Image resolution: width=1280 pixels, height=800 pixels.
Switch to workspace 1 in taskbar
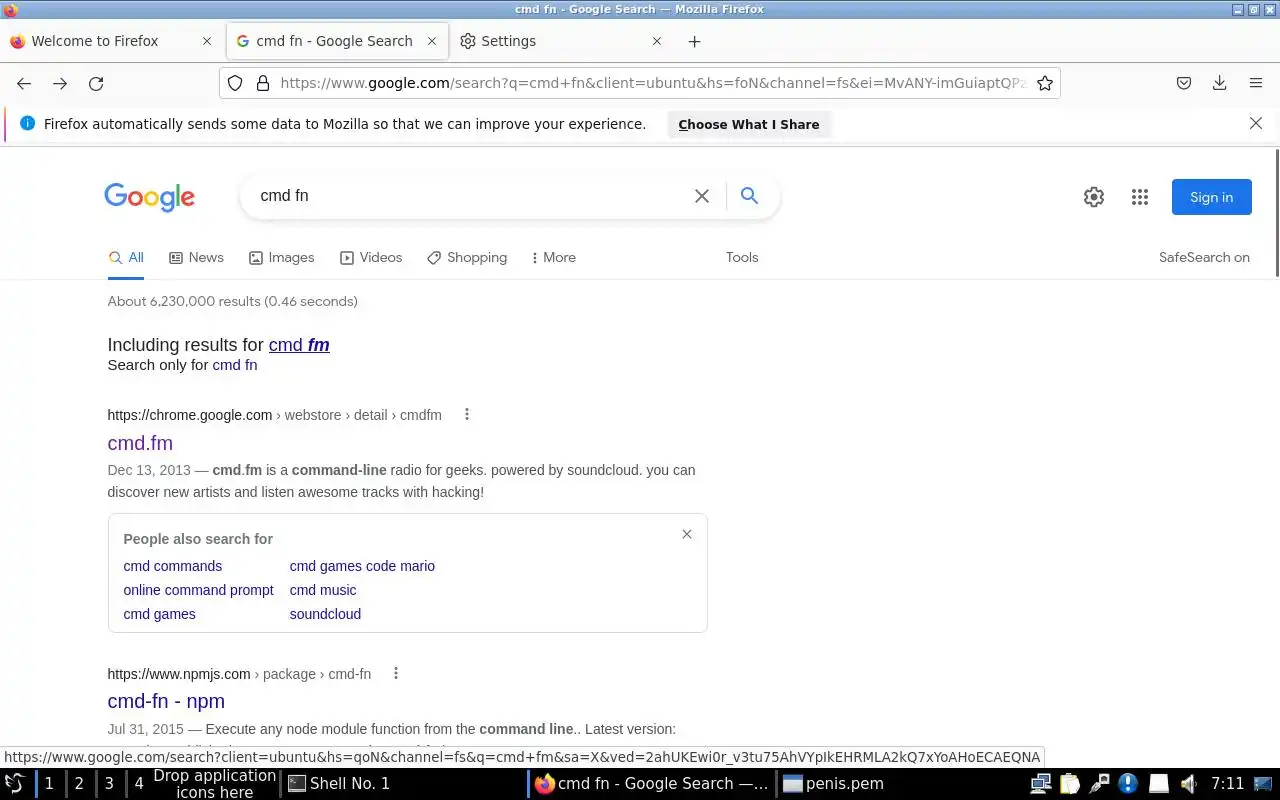point(49,784)
